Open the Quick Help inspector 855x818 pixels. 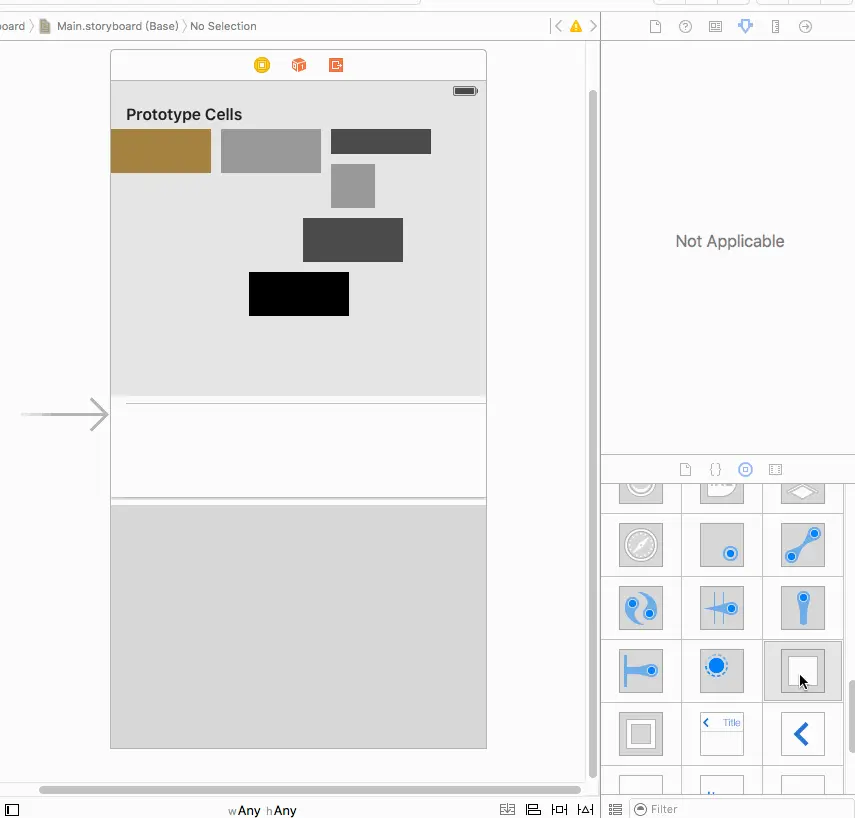(x=685, y=26)
